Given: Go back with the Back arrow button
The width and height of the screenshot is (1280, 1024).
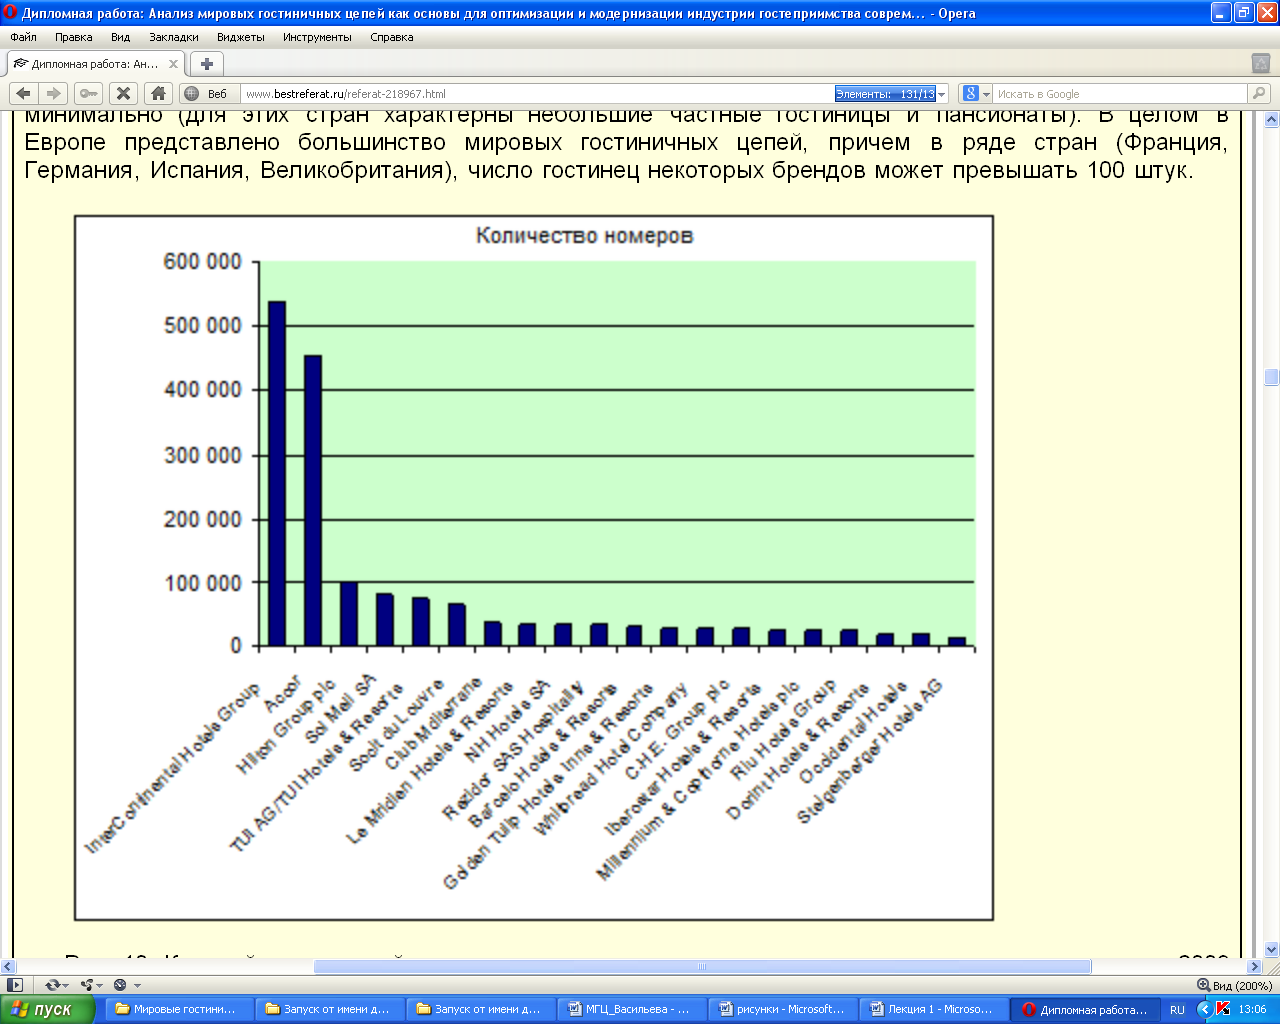Looking at the screenshot, I should [24, 93].
